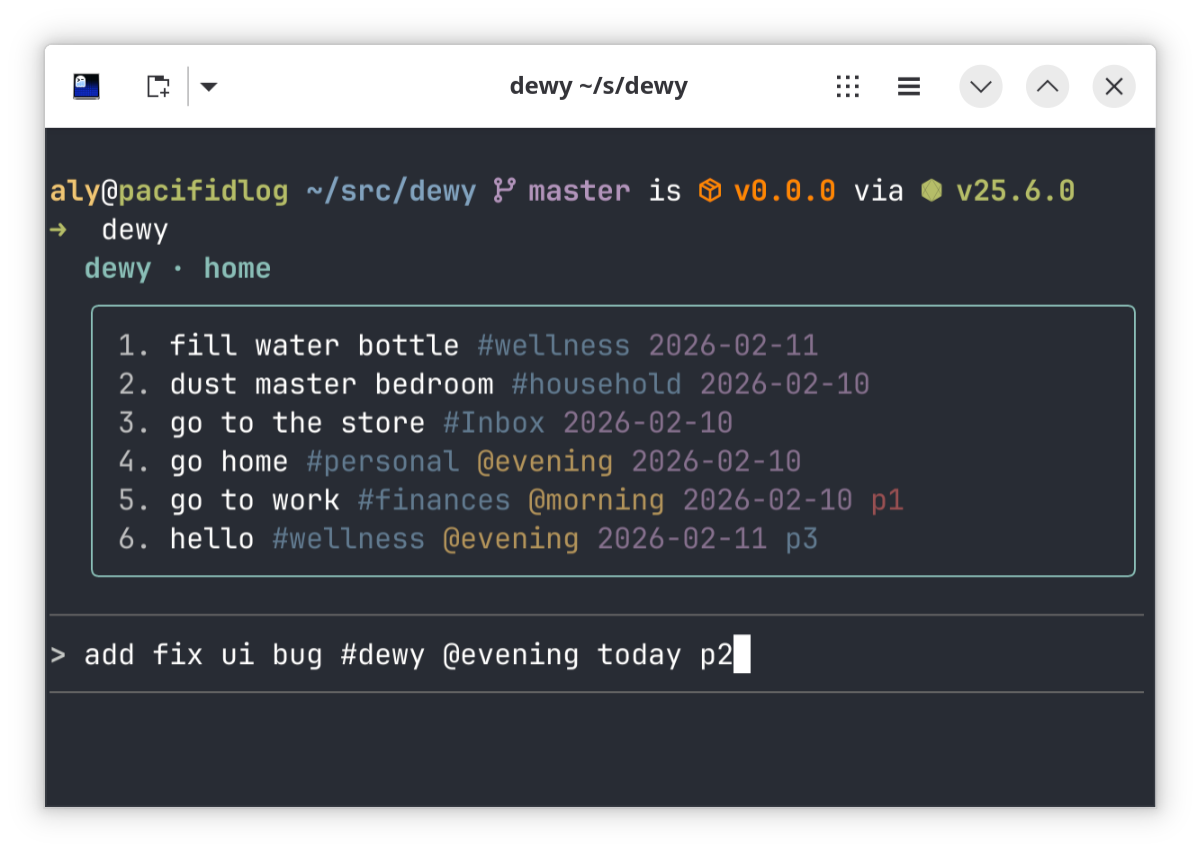Open the grid overview button
The height and width of the screenshot is (853, 1201).
848,87
